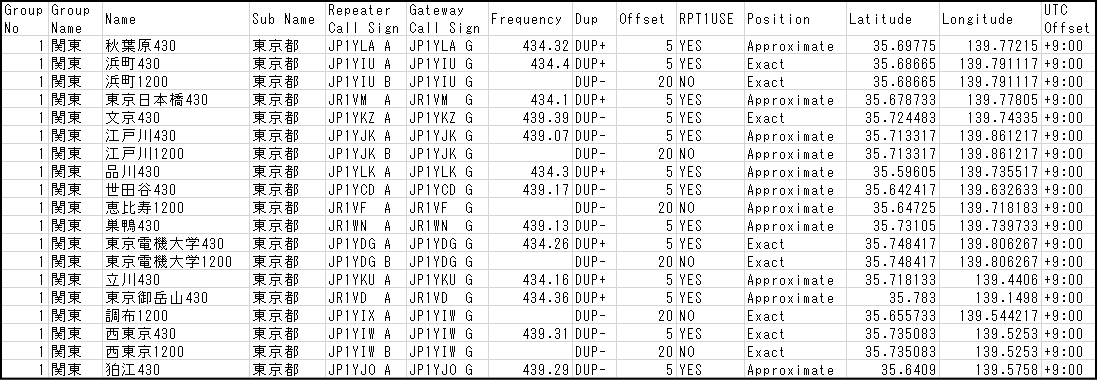The image size is (1097, 380).
Task: Select latitude cell 35.718133
Action: pos(893,279)
